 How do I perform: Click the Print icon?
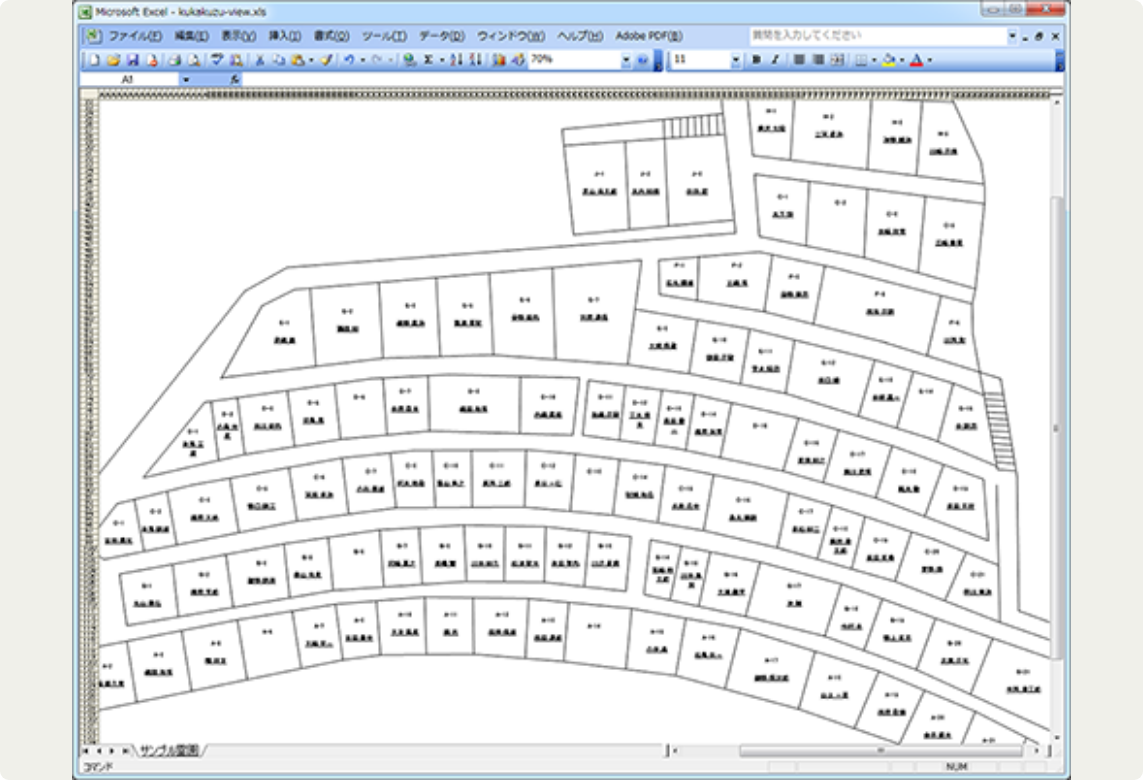coord(173,60)
